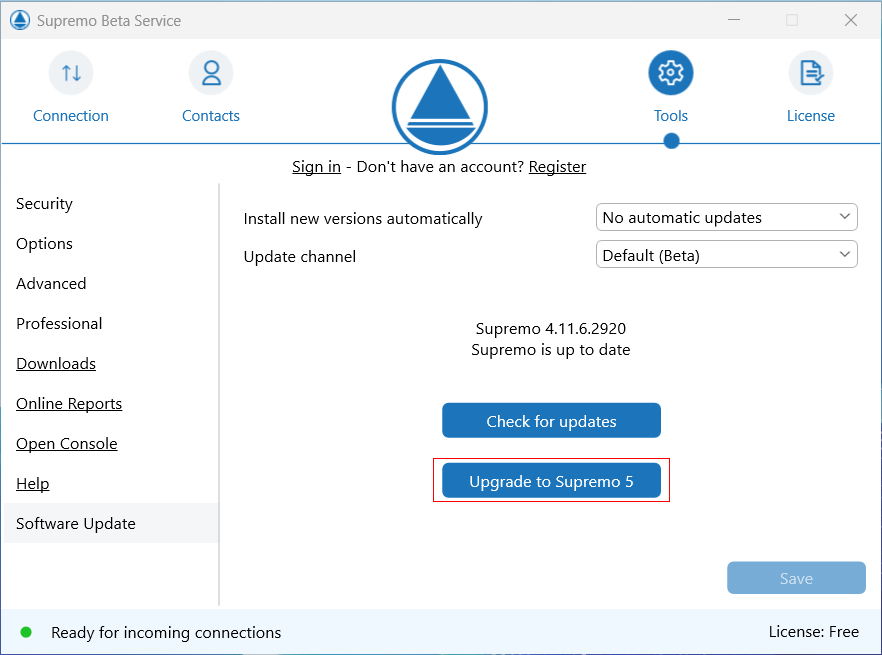Open the Security settings section
The image size is (882, 655).
pos(44,204)
